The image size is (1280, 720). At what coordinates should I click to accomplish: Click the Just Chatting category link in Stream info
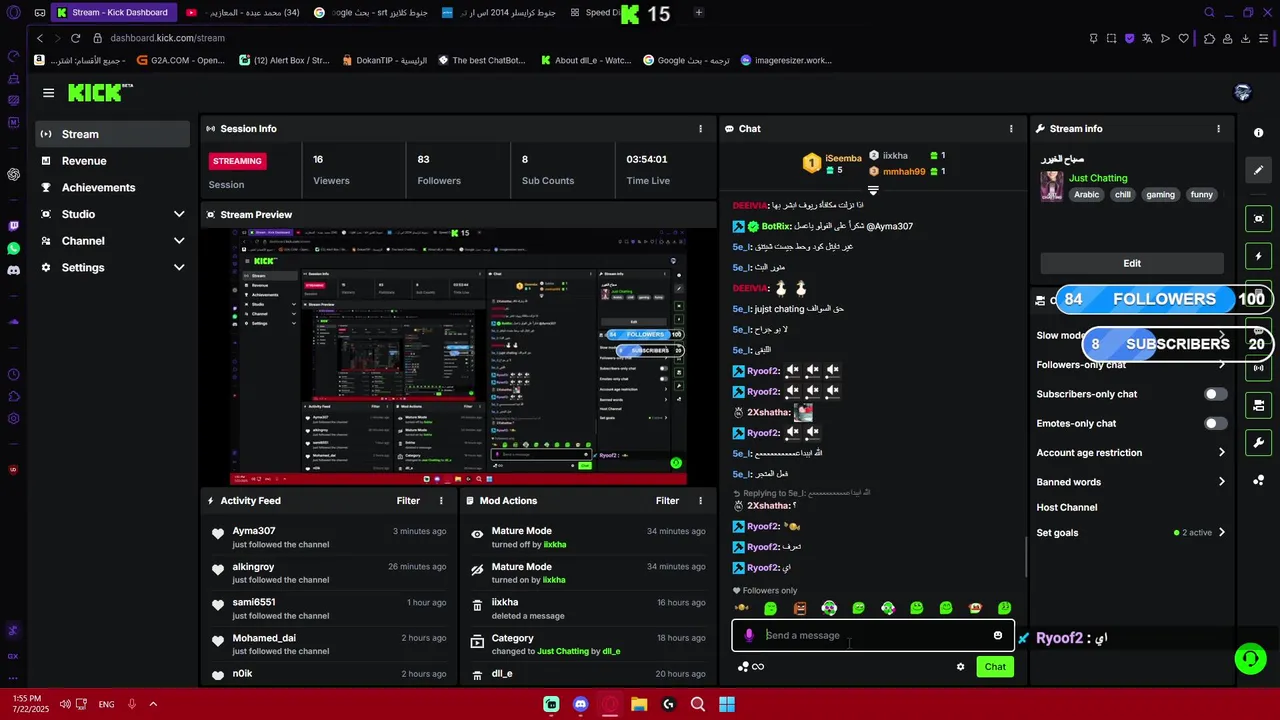[x=1098, y=178]
